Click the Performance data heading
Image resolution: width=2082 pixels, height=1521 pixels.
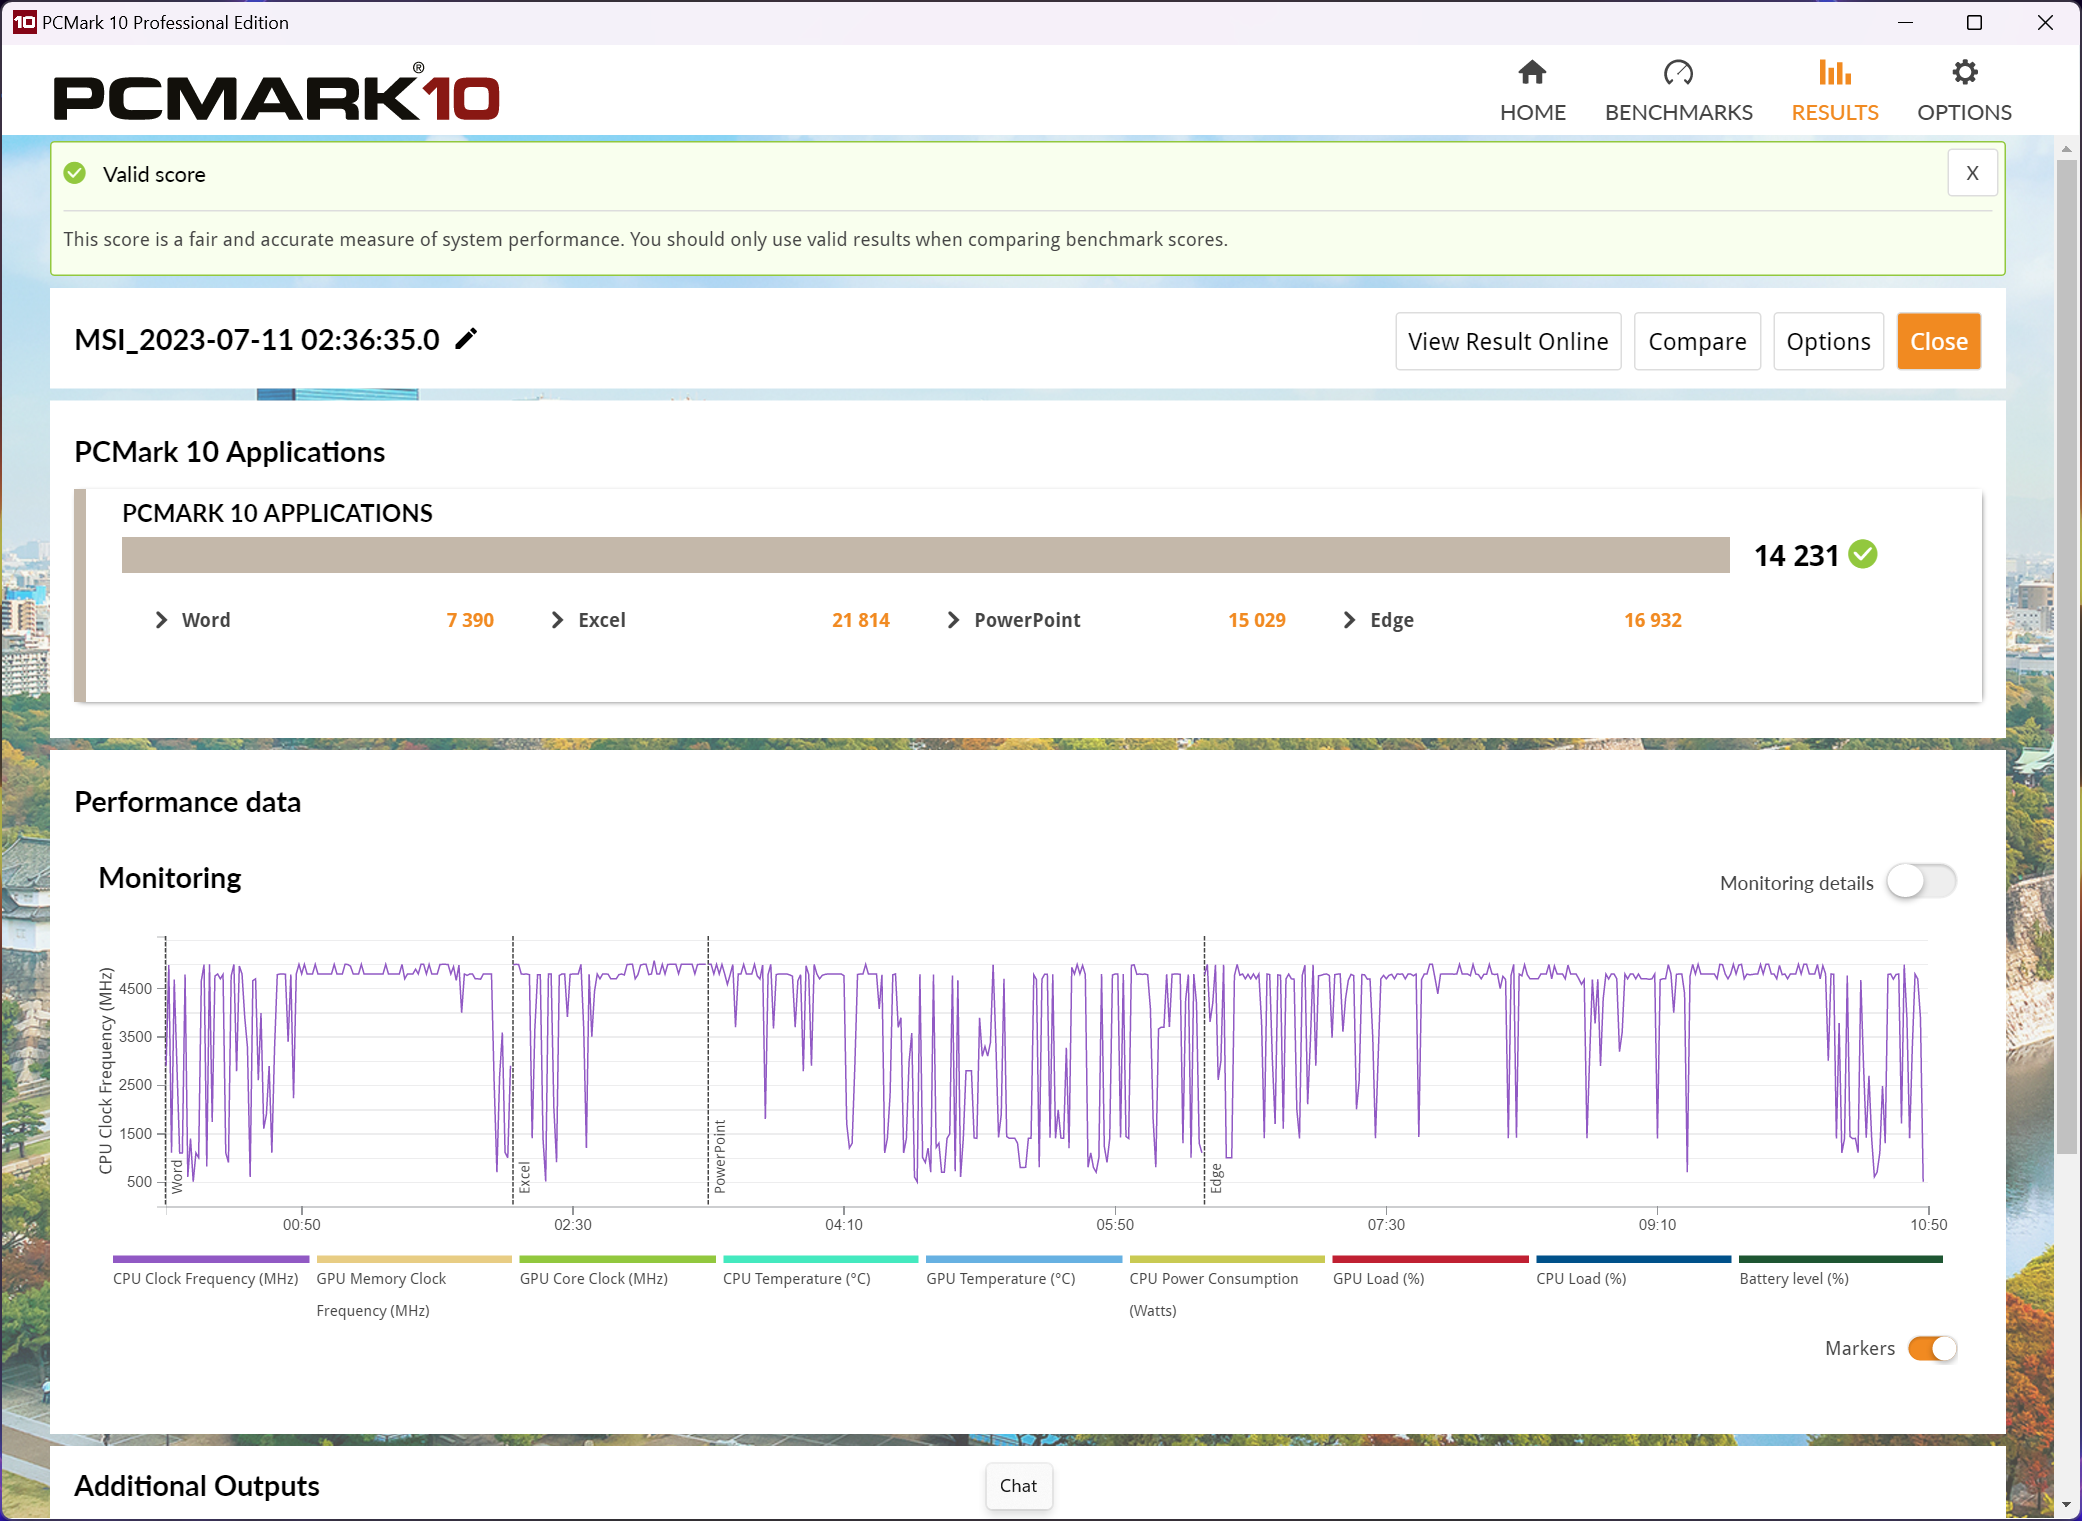[187, 802]
